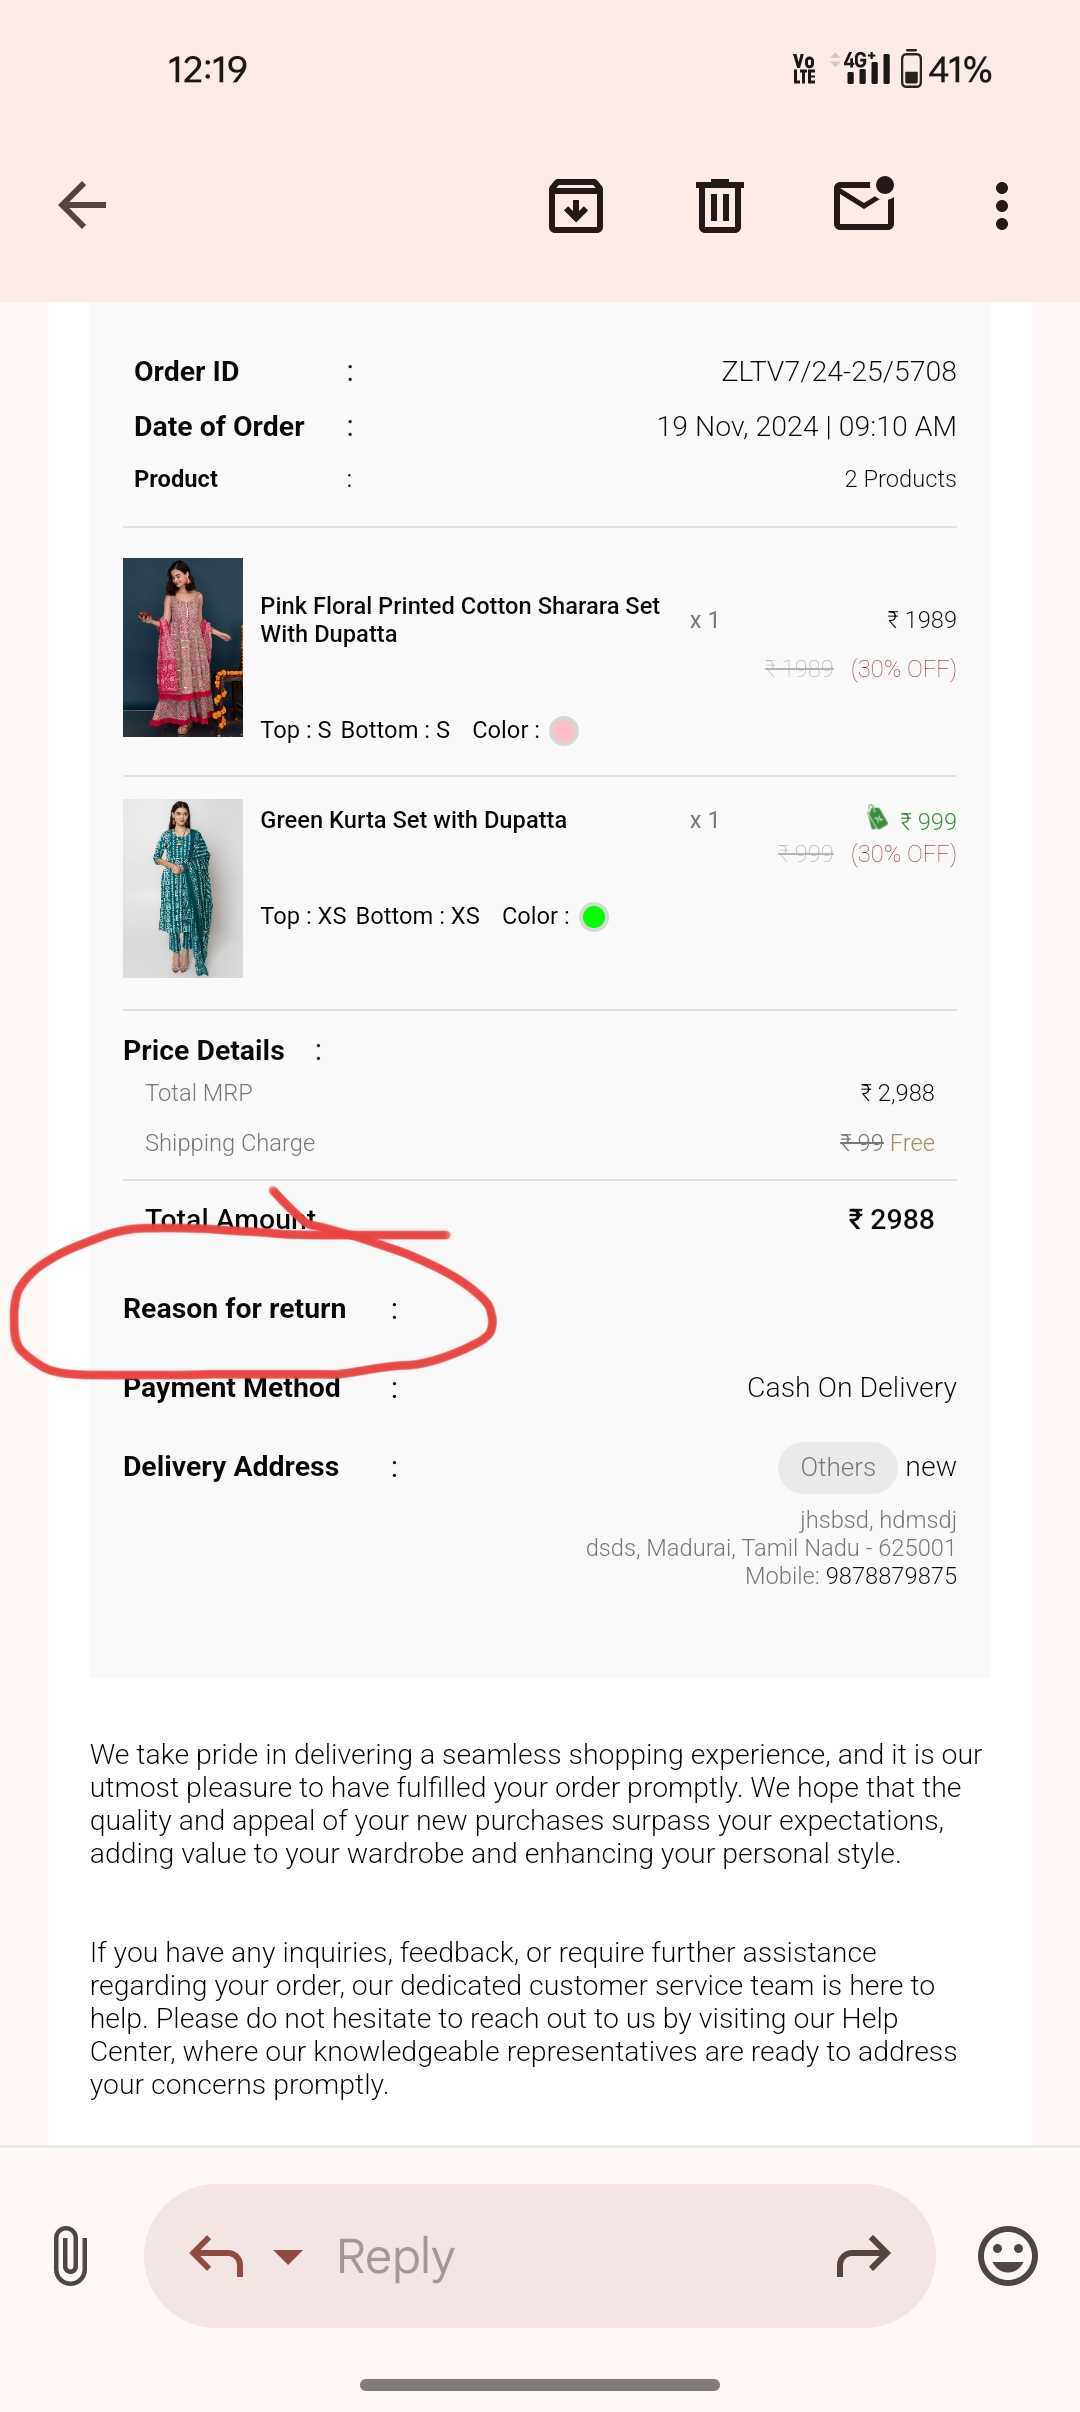Open the three-dot overflow menu
The image size is (1080, 2412).
point(1002,206)
